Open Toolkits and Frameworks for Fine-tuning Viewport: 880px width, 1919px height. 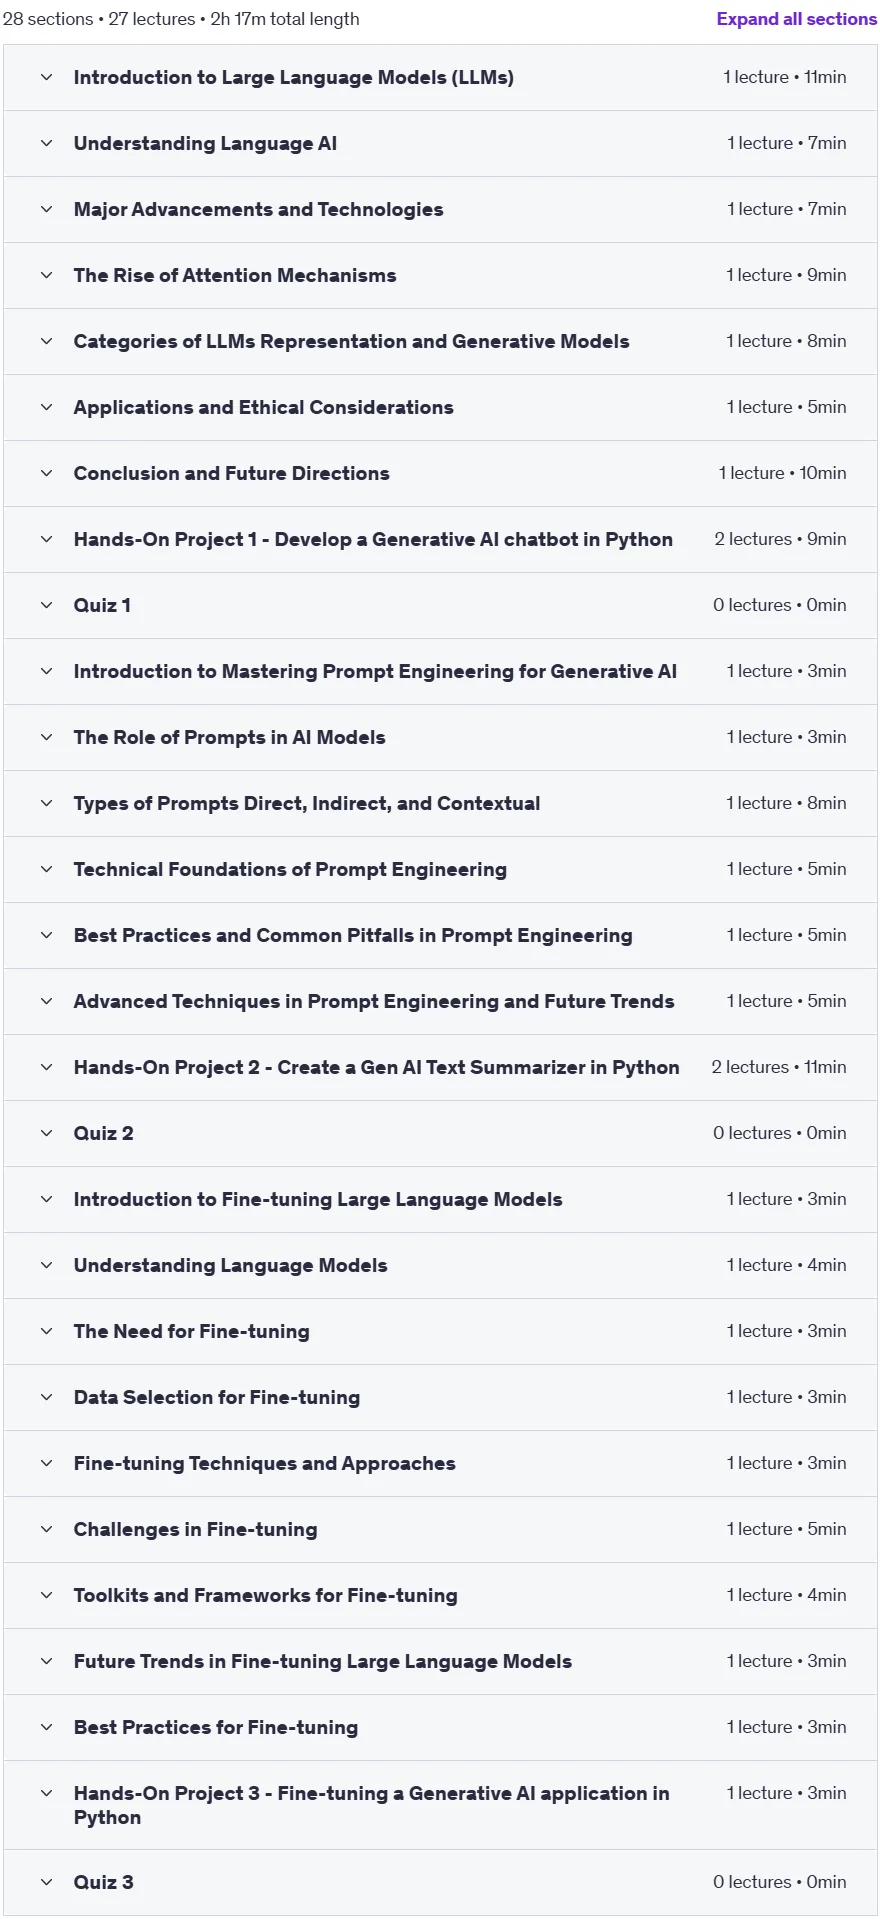(440, 1595)
